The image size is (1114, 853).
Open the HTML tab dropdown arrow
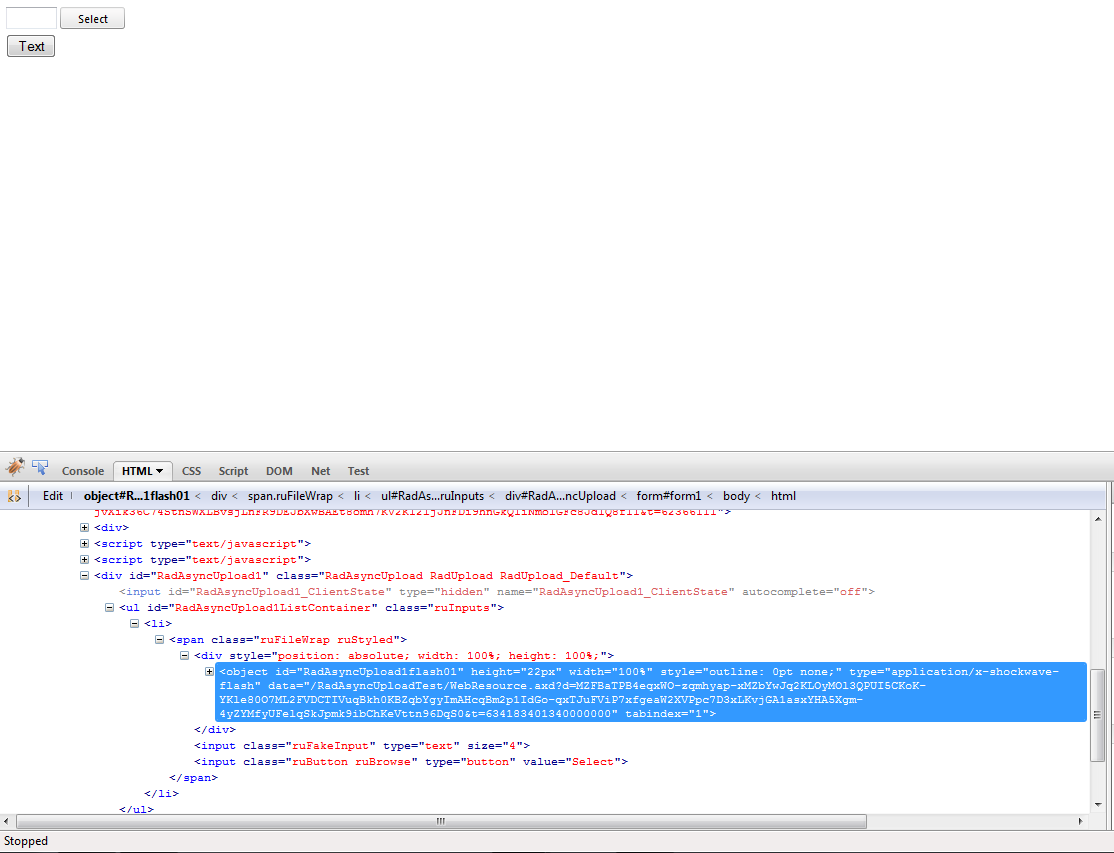pyautogui.click(x=160, y=471)
